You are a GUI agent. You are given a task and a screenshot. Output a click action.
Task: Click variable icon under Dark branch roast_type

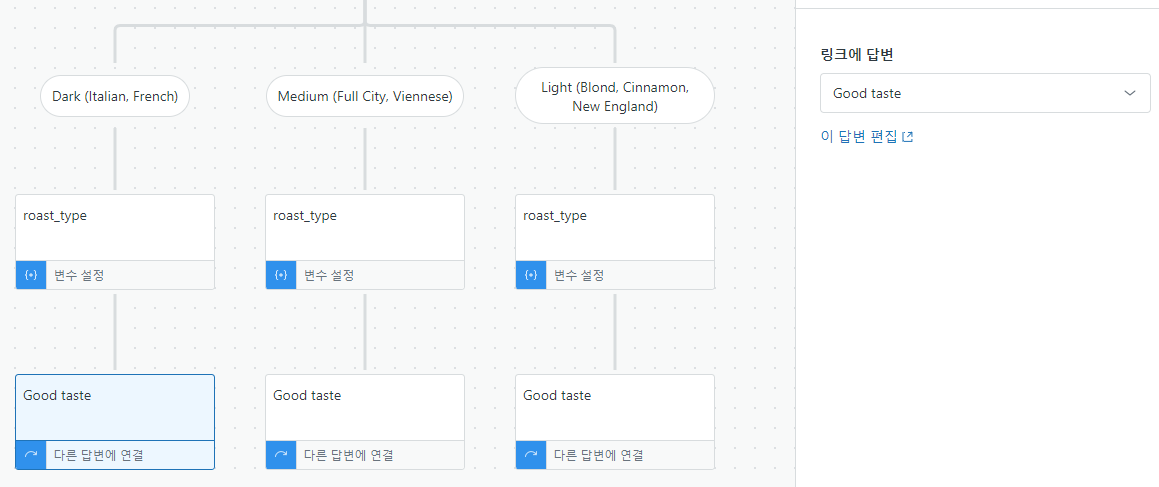(31, 275)
